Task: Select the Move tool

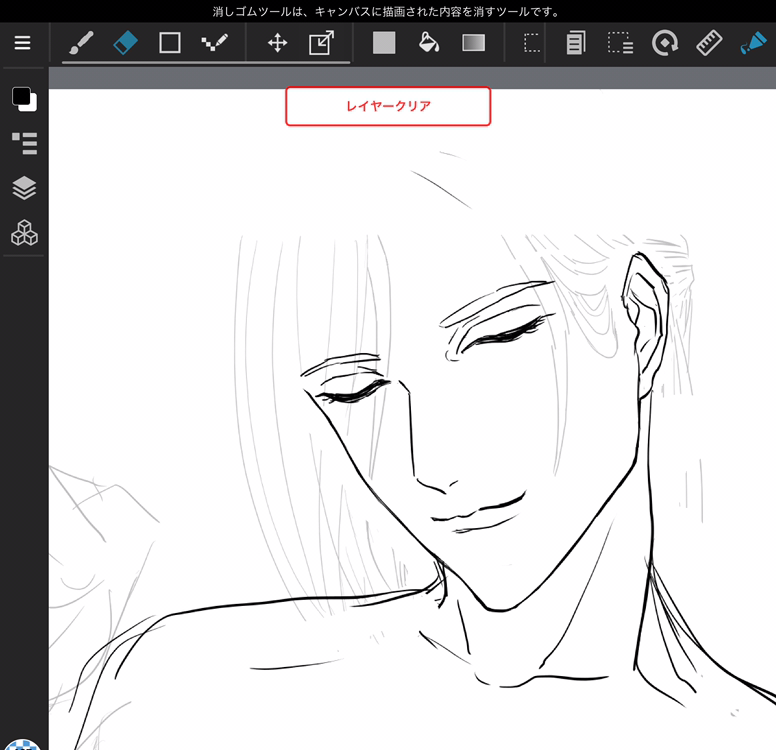Action: click(277, 43)
